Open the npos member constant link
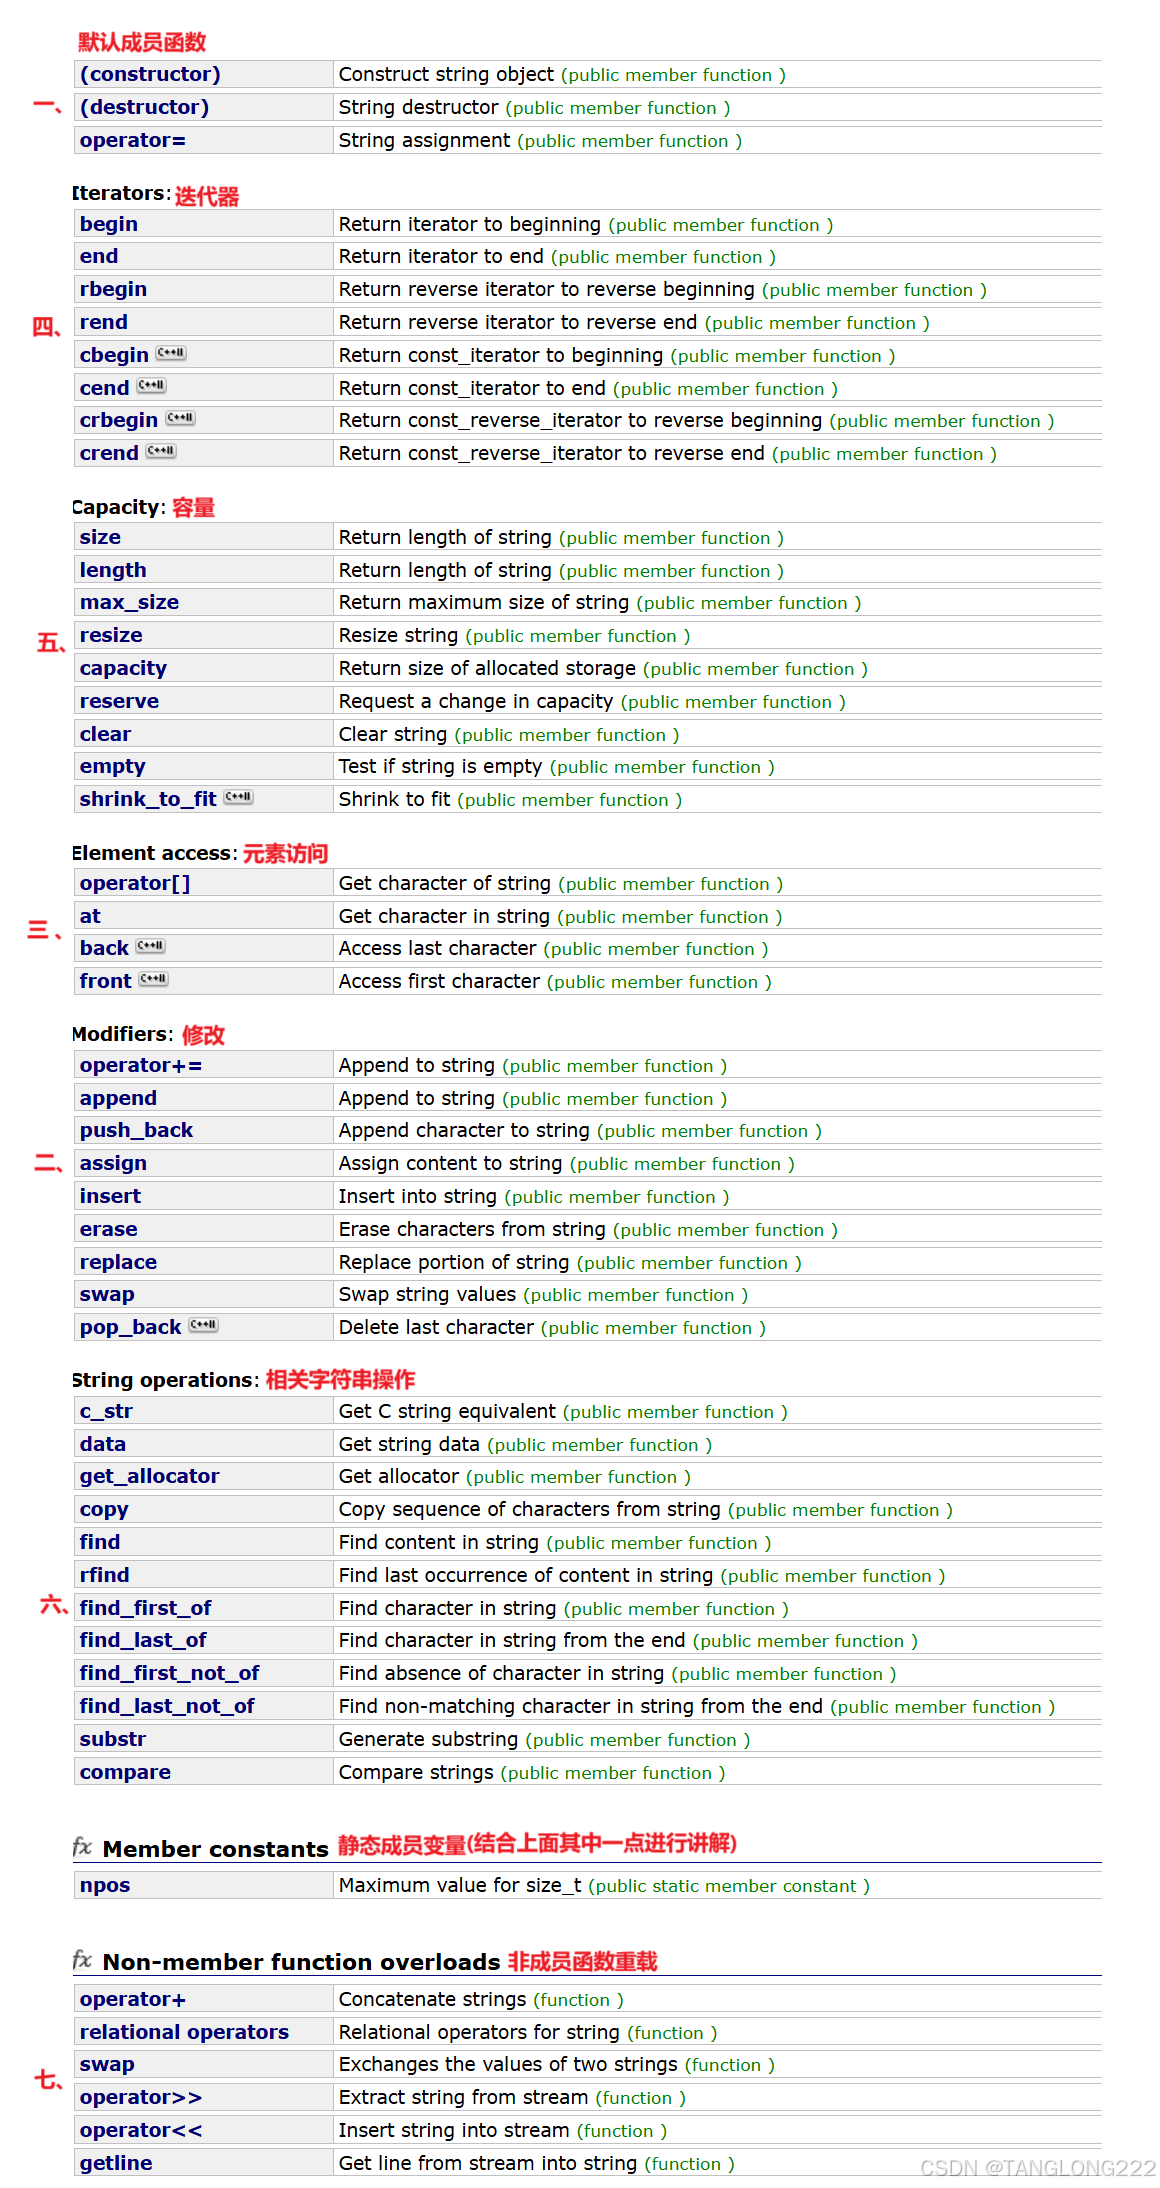 point(105,1885)
